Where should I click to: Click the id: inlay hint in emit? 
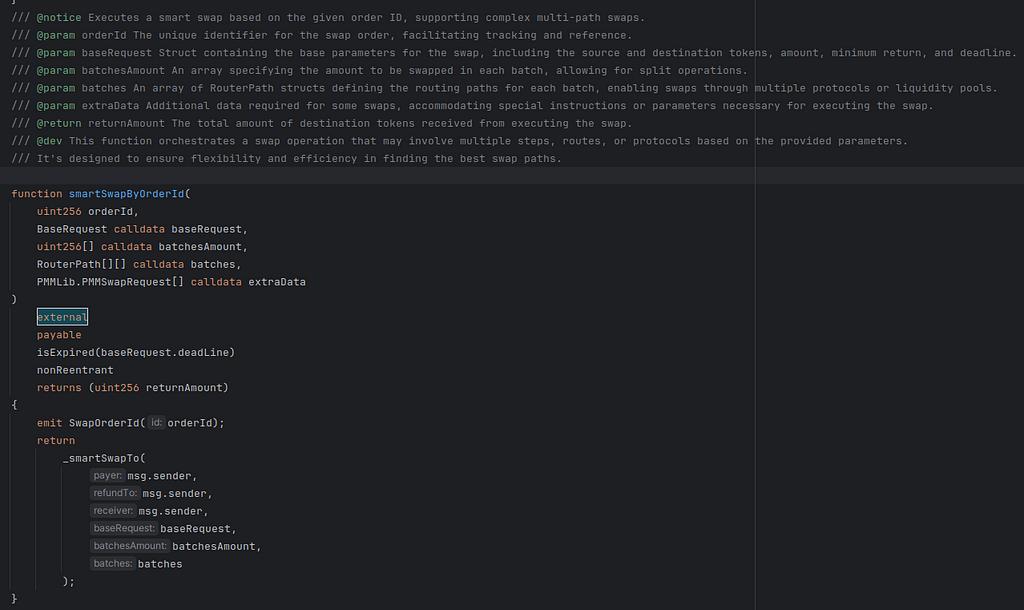click(156, 423)
